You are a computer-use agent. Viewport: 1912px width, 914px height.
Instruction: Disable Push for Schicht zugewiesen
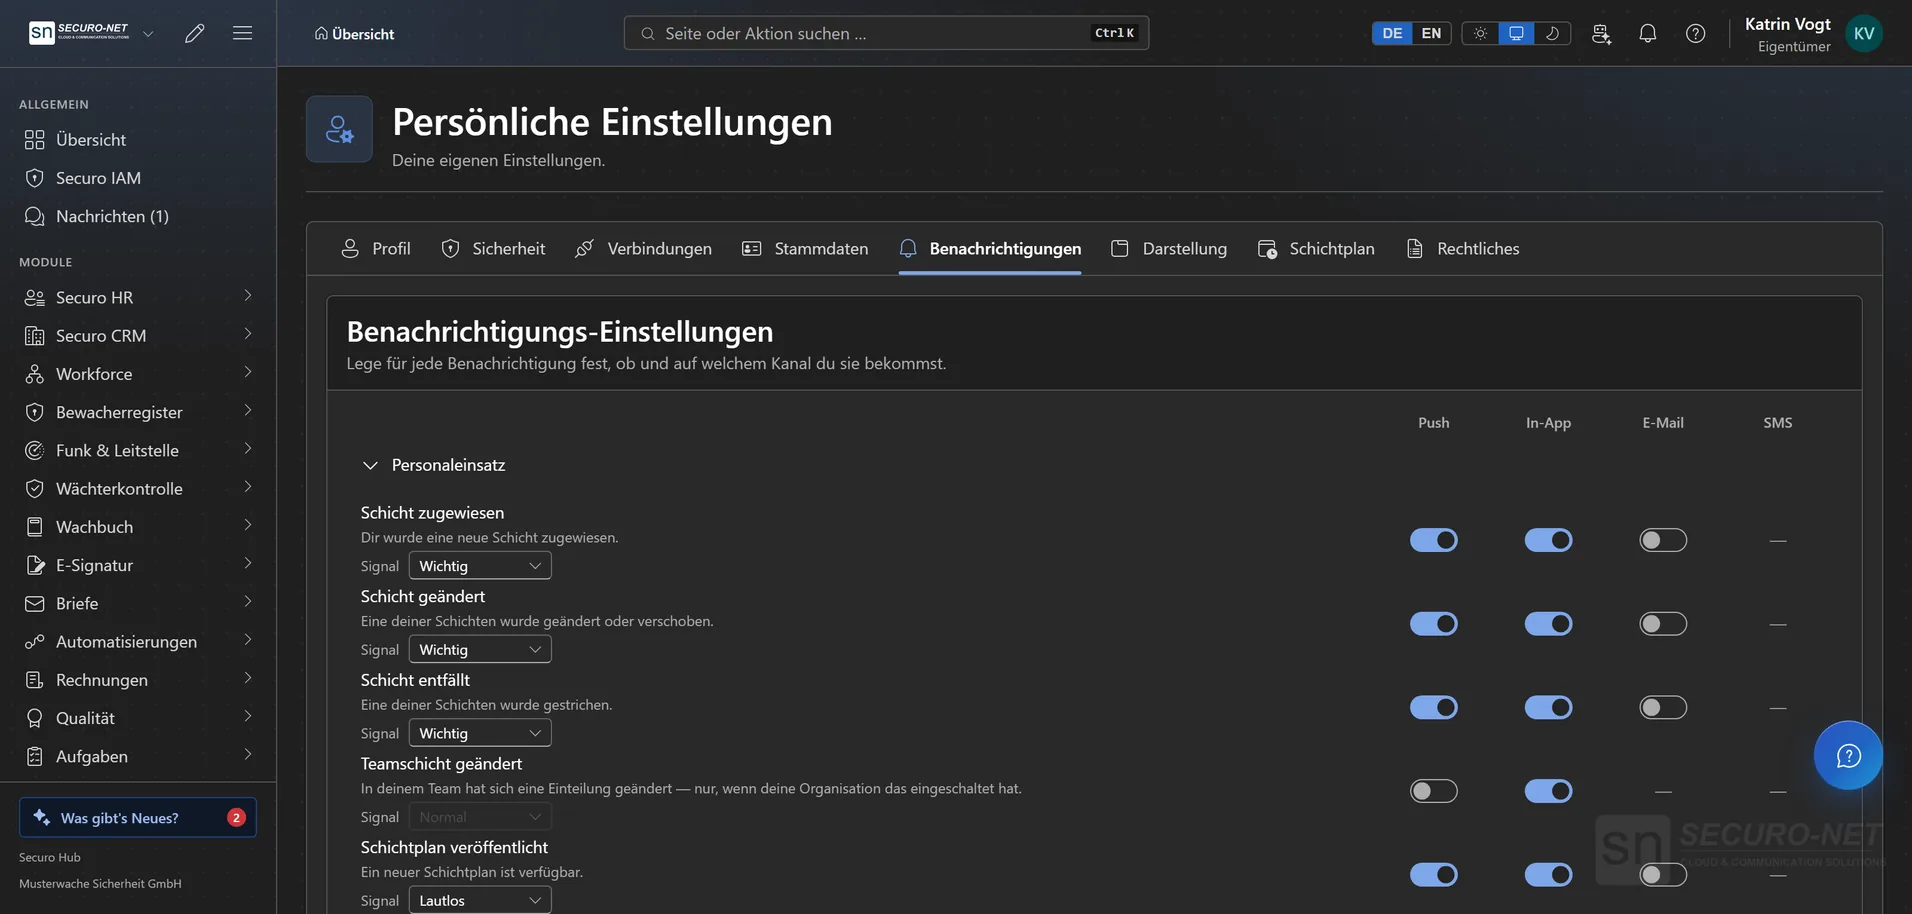tap(1434, 540)
